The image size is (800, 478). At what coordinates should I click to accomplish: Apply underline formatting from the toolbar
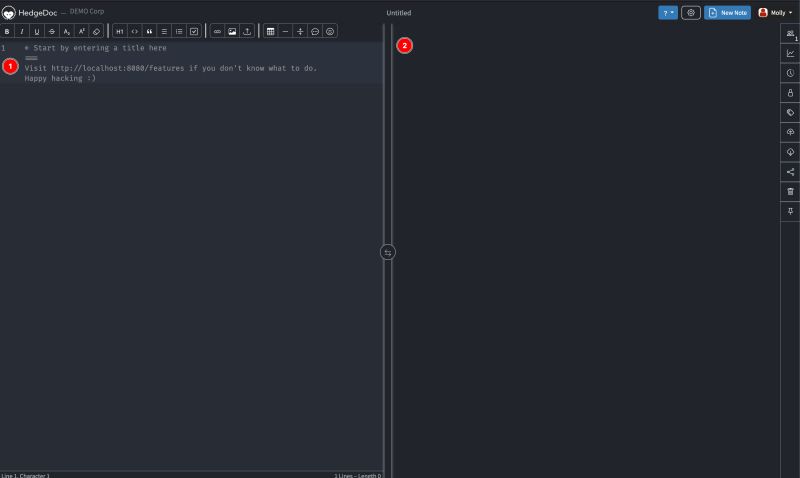tap(37, 32)
